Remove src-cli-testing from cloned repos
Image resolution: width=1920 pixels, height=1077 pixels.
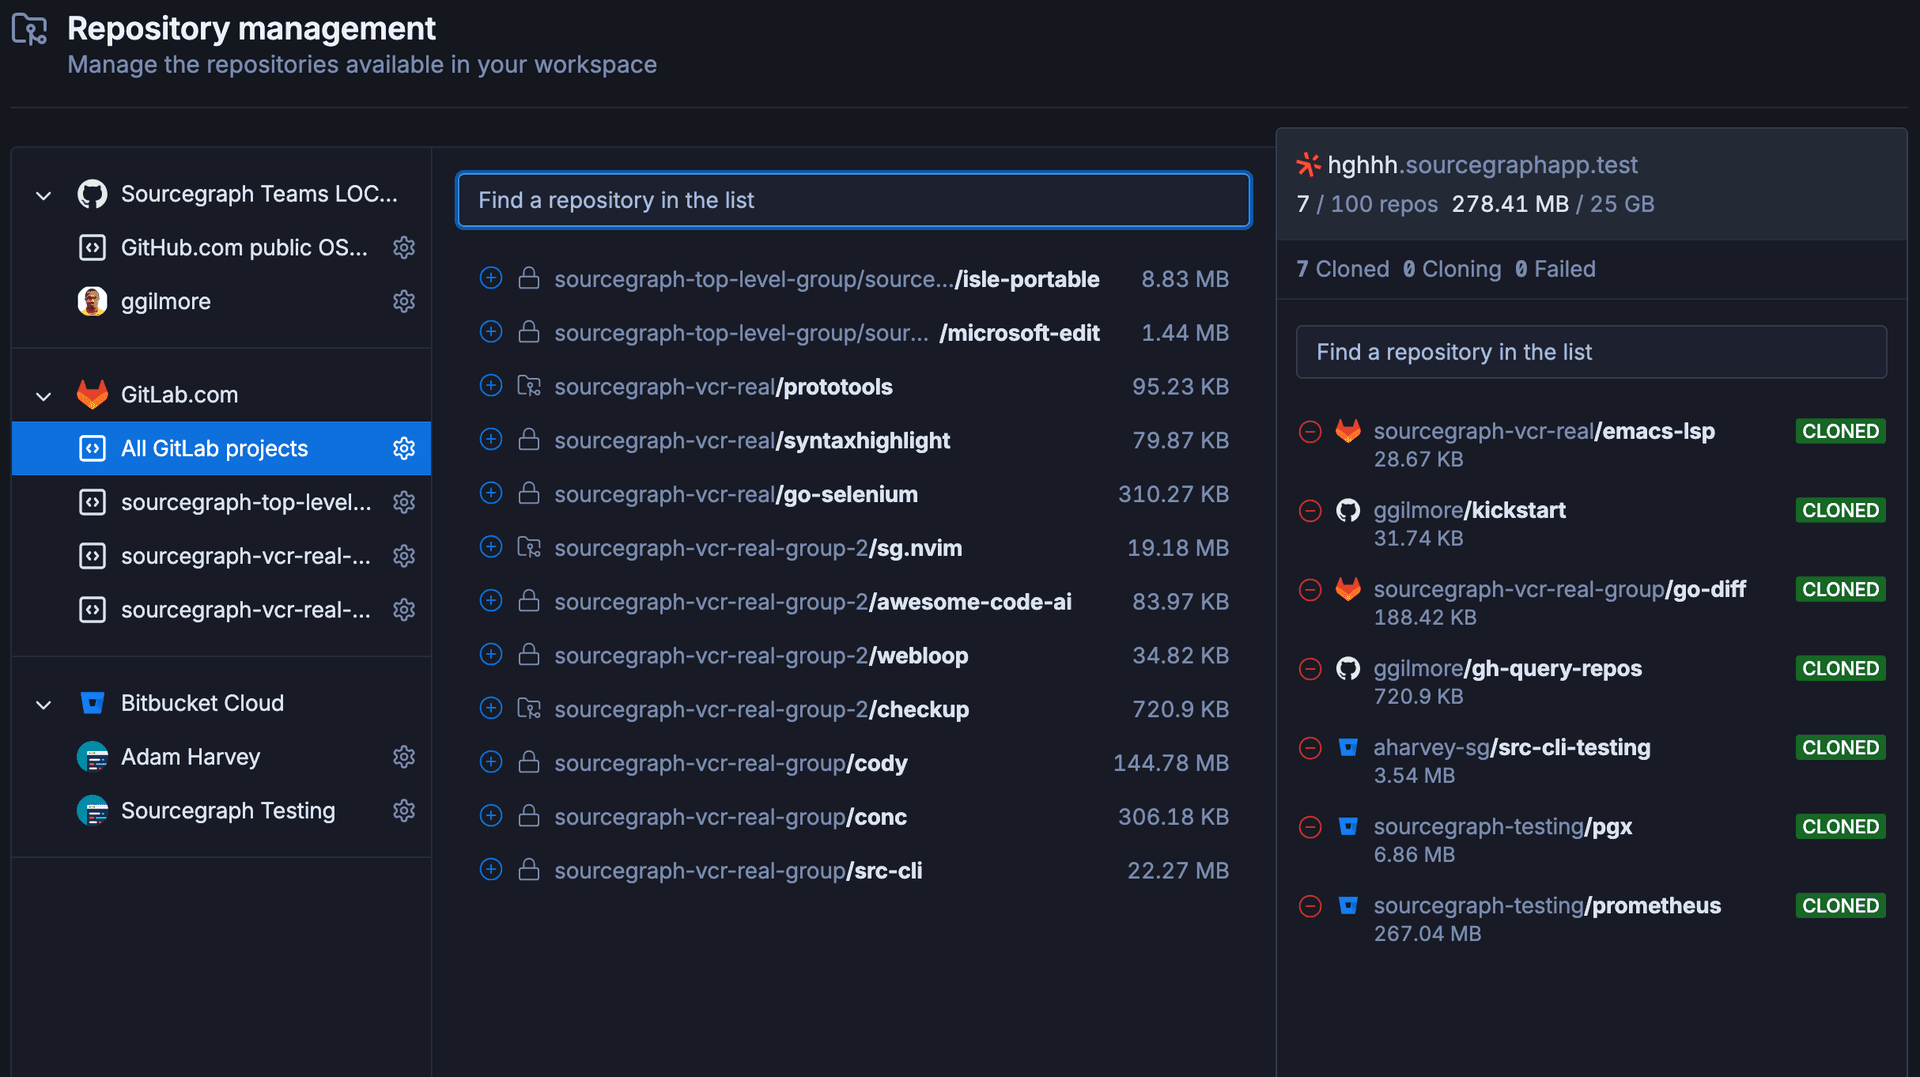(1310, 748)
